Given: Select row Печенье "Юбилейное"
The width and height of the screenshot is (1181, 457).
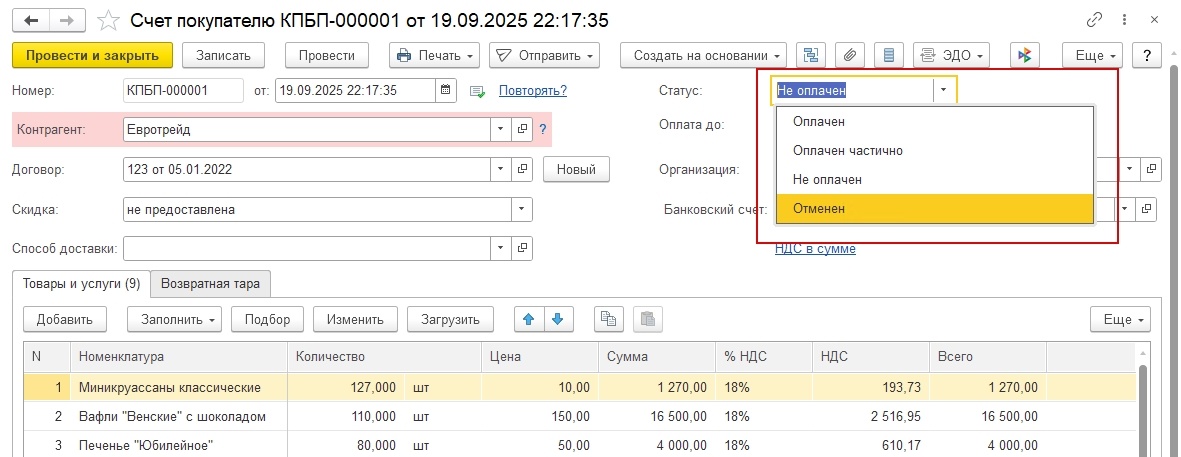Looking at the screenshot, I should pos(580,444).
